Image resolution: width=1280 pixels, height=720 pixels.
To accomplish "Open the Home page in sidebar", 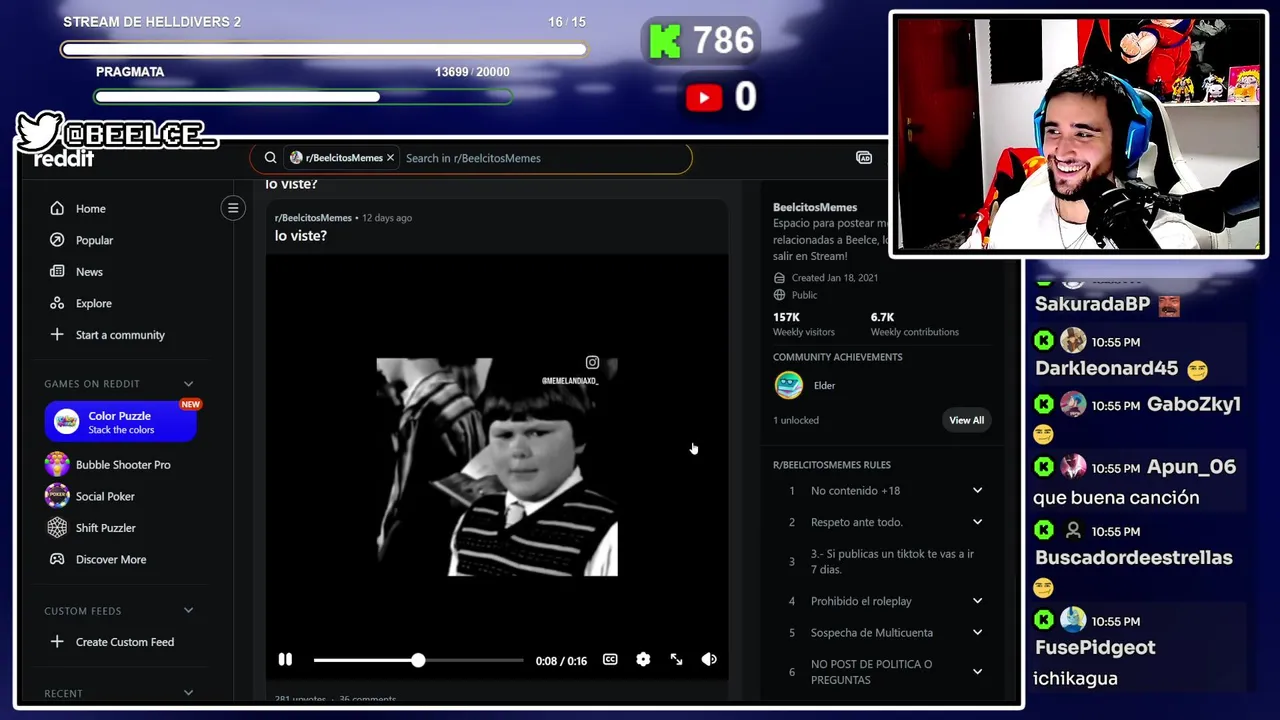I will (x=90, y=209).
